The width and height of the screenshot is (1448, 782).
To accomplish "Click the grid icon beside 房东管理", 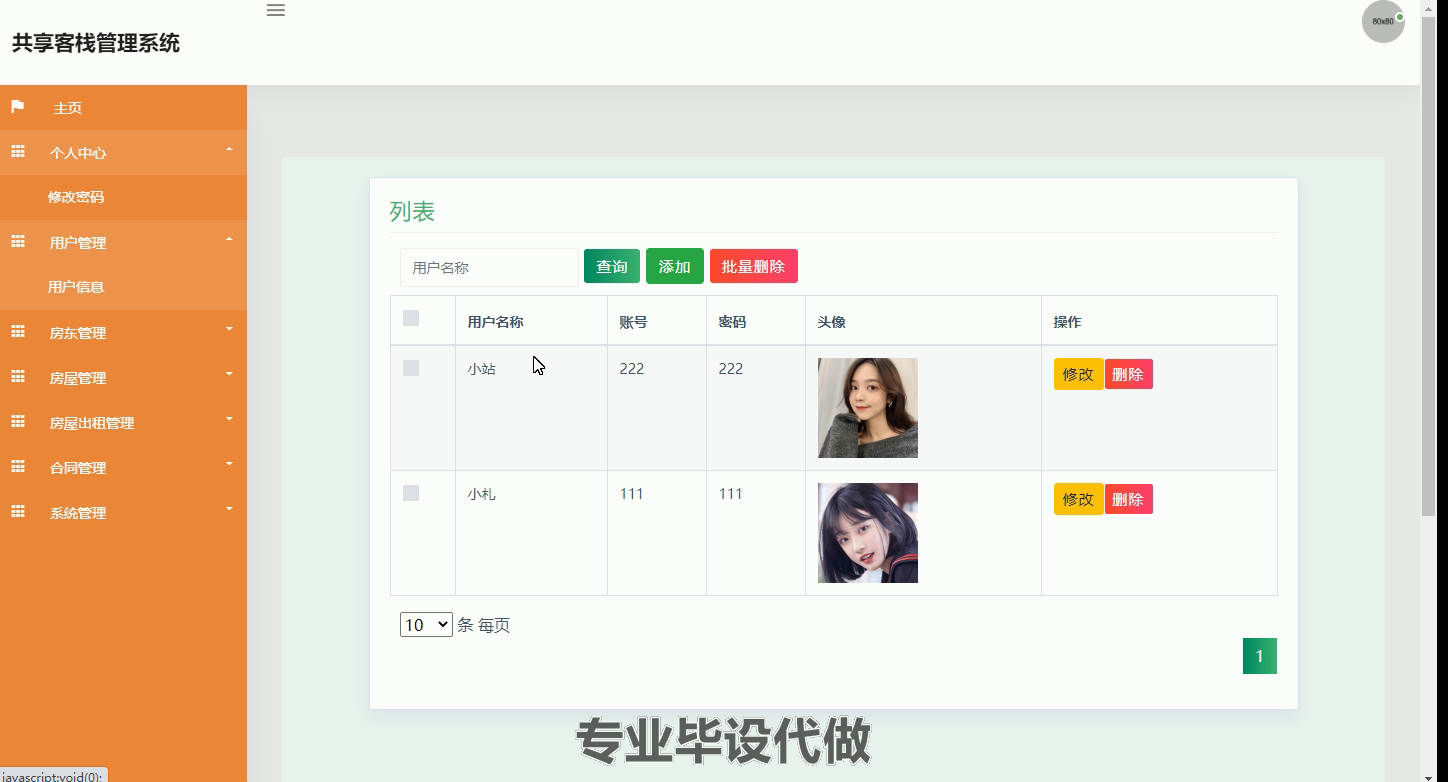I will (18, 332).
